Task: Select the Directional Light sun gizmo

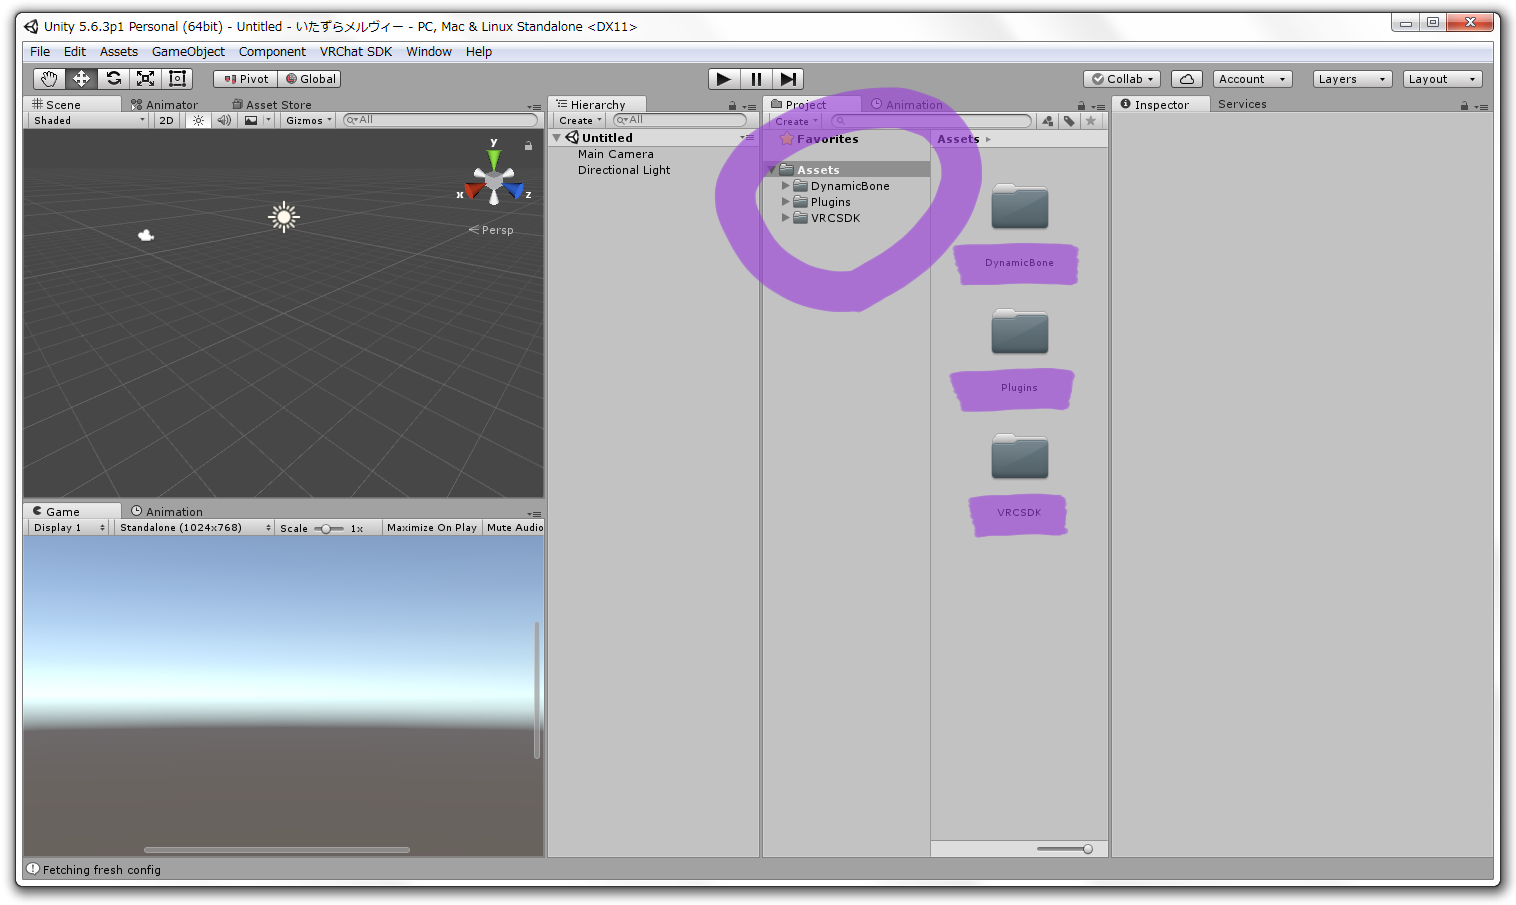Action: [284, 217]
